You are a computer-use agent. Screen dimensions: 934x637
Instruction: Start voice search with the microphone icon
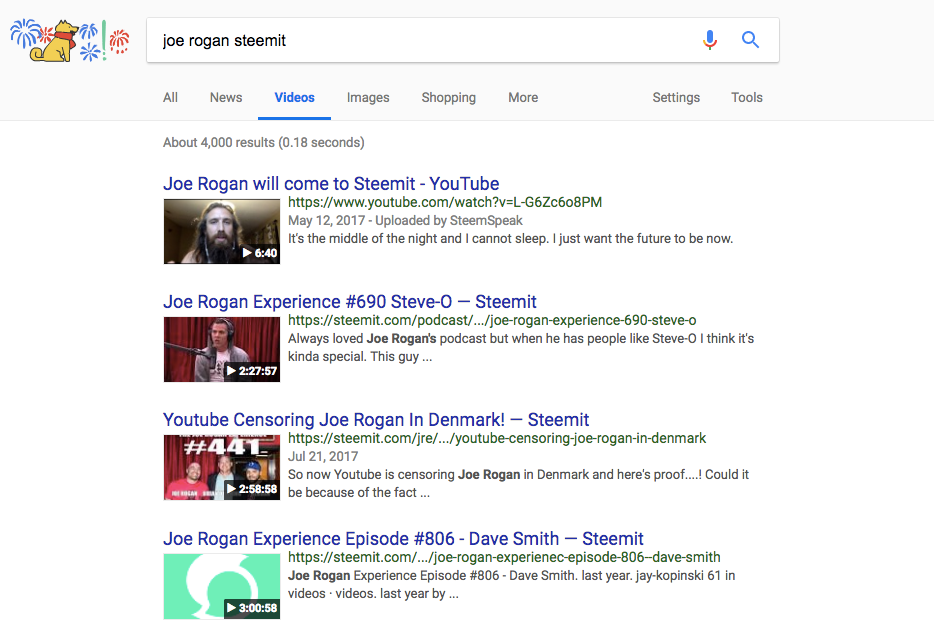point(709,40)
